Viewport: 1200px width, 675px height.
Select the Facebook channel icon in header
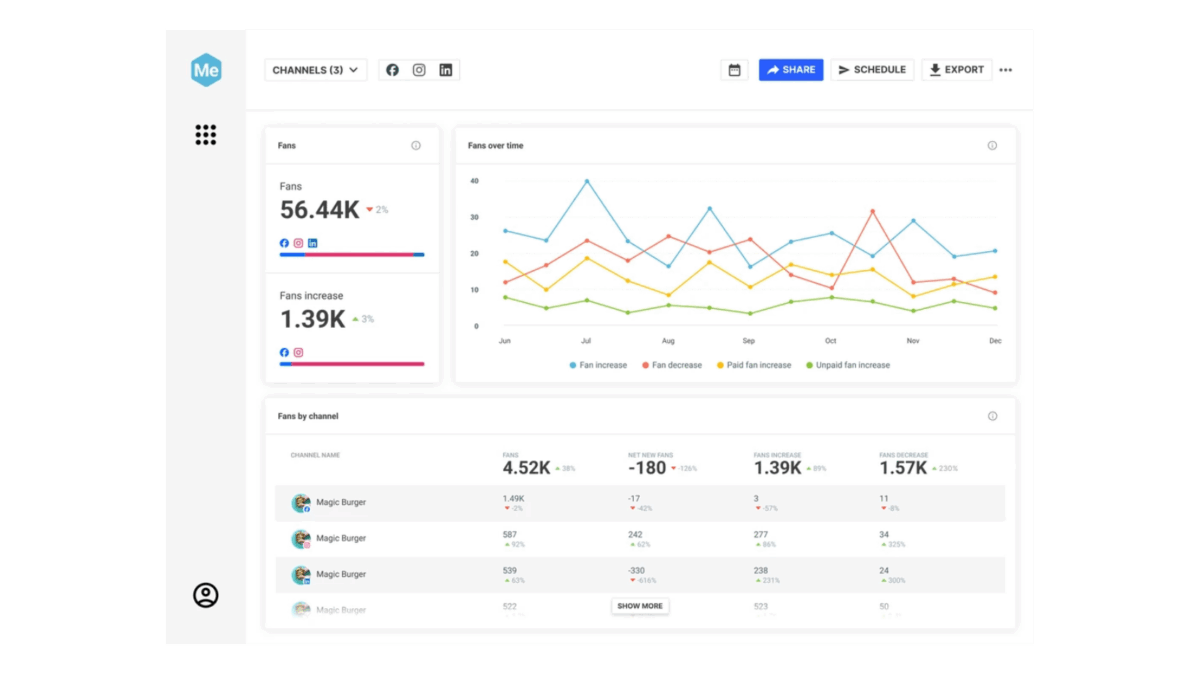pyautogui.click(x=392, y=70)
